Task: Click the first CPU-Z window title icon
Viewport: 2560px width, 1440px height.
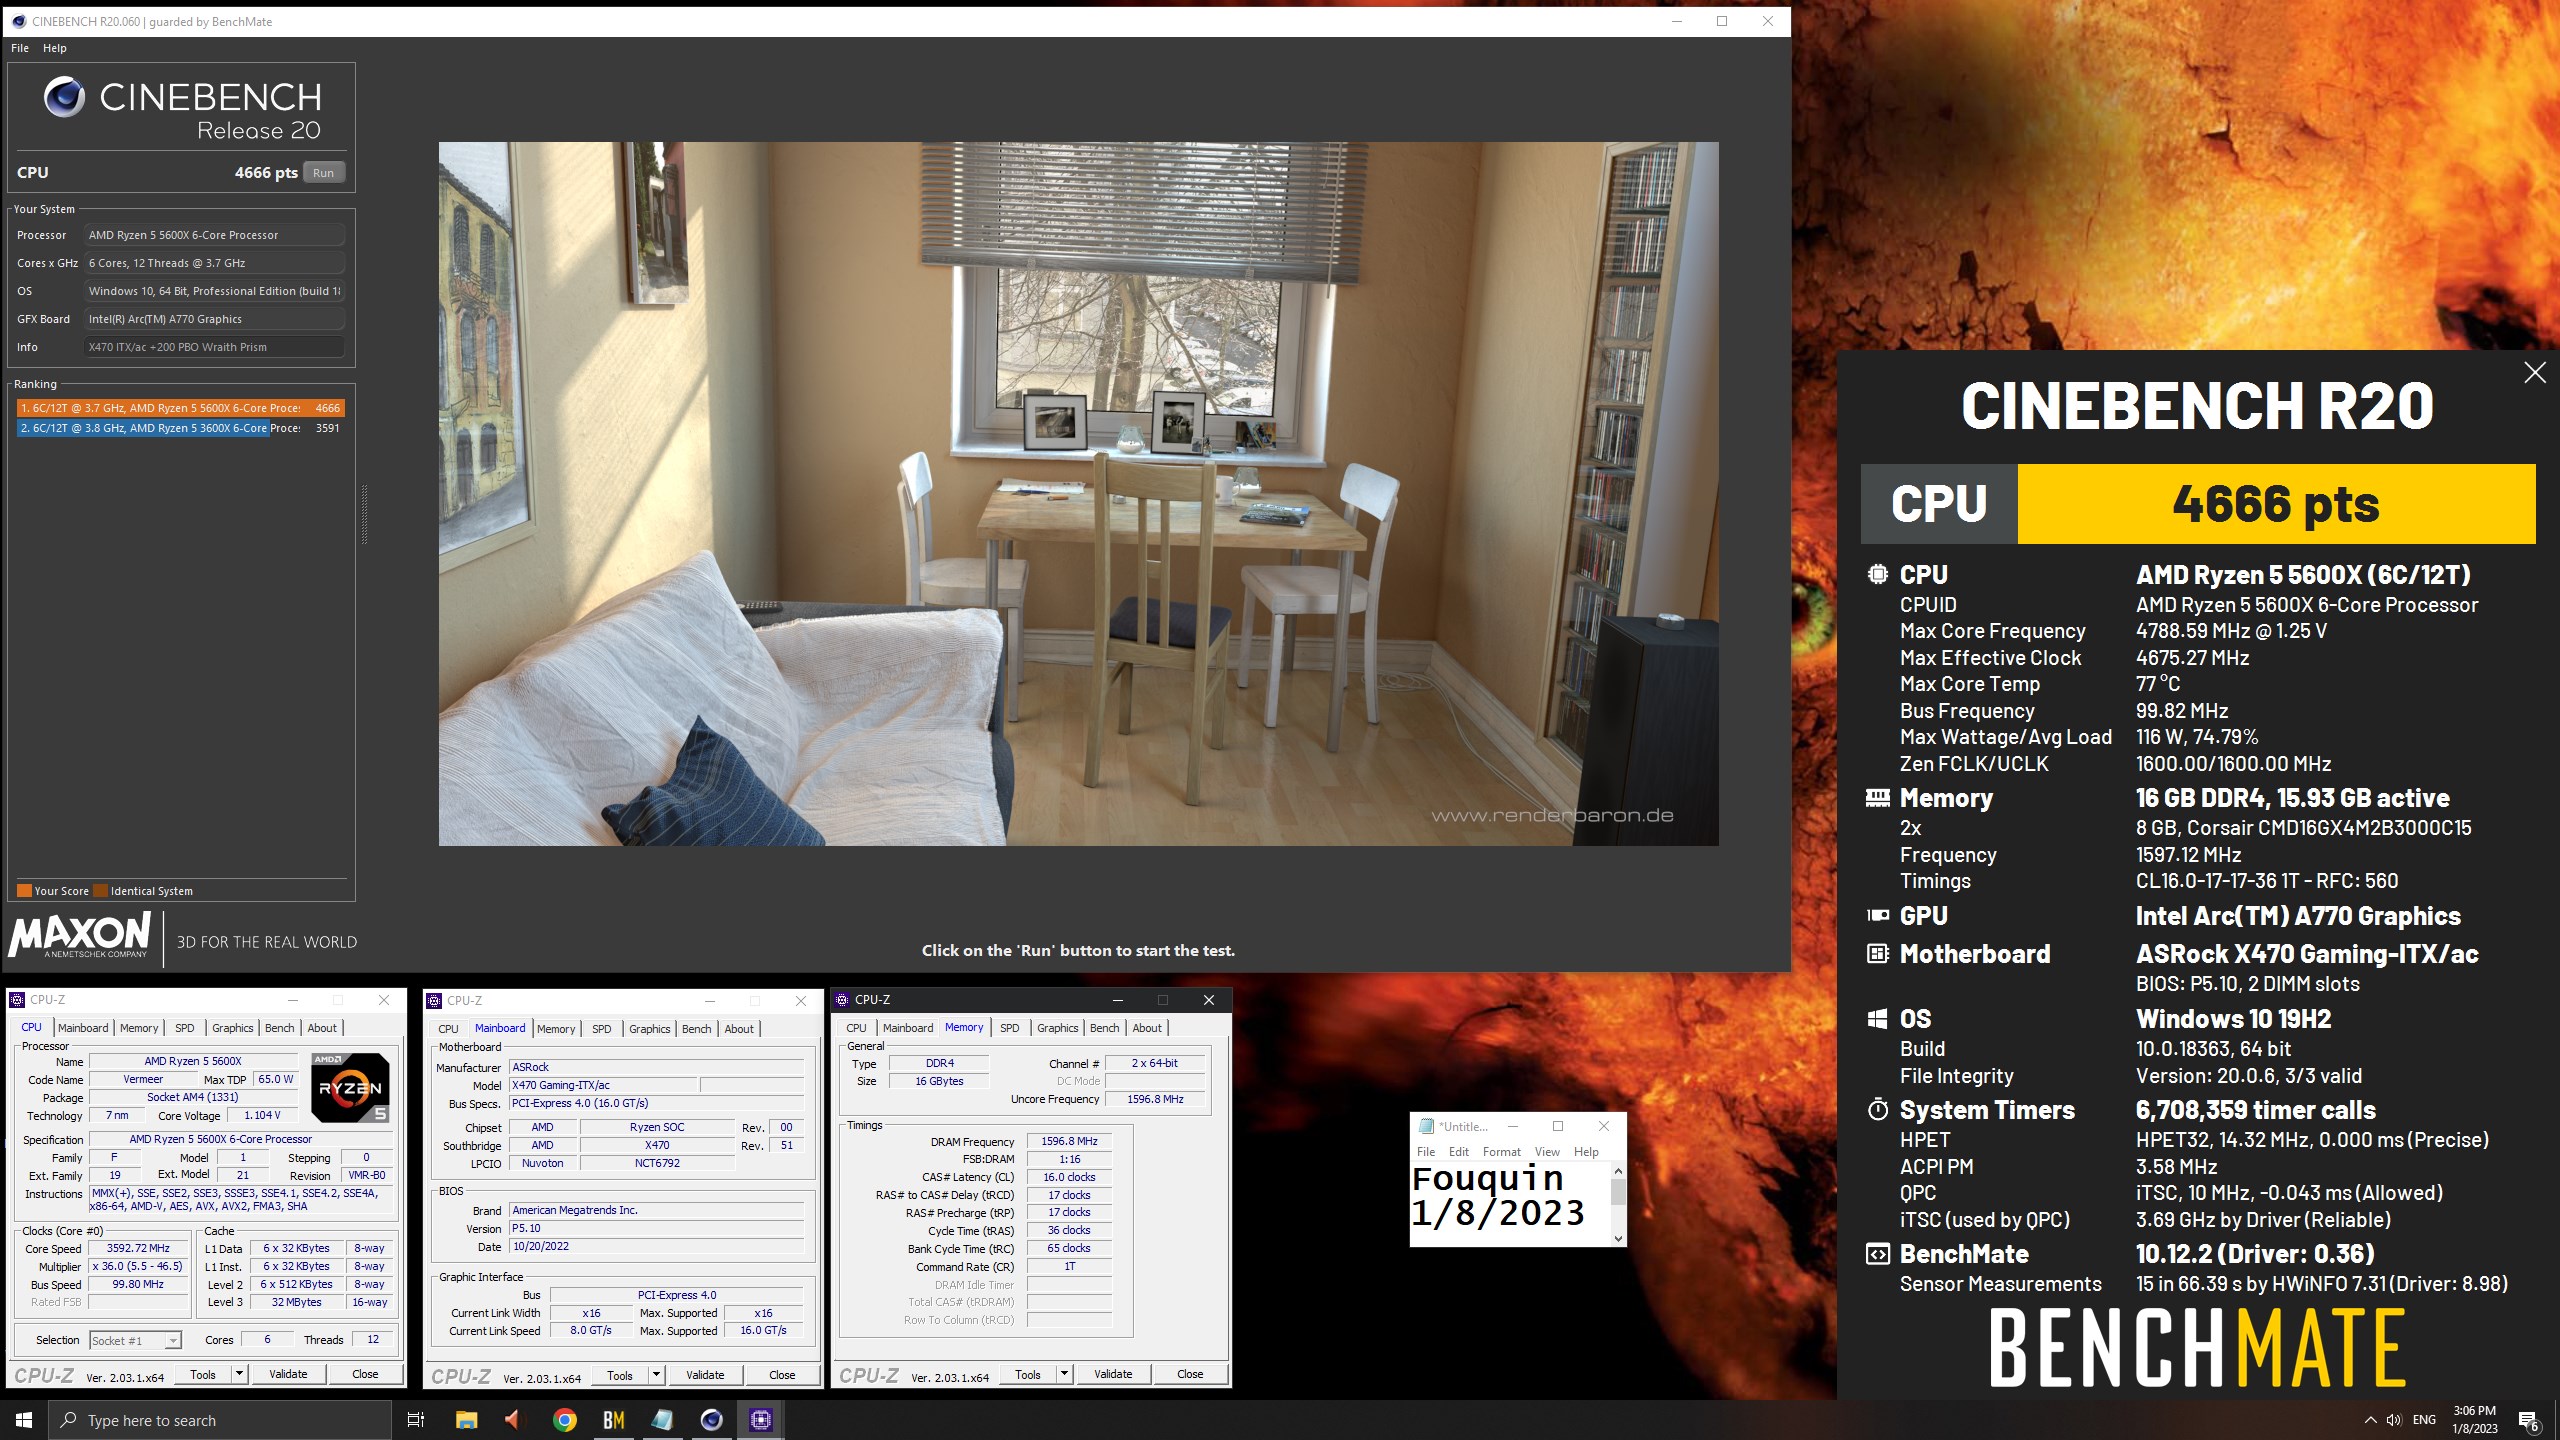Action: point(17,1000)
